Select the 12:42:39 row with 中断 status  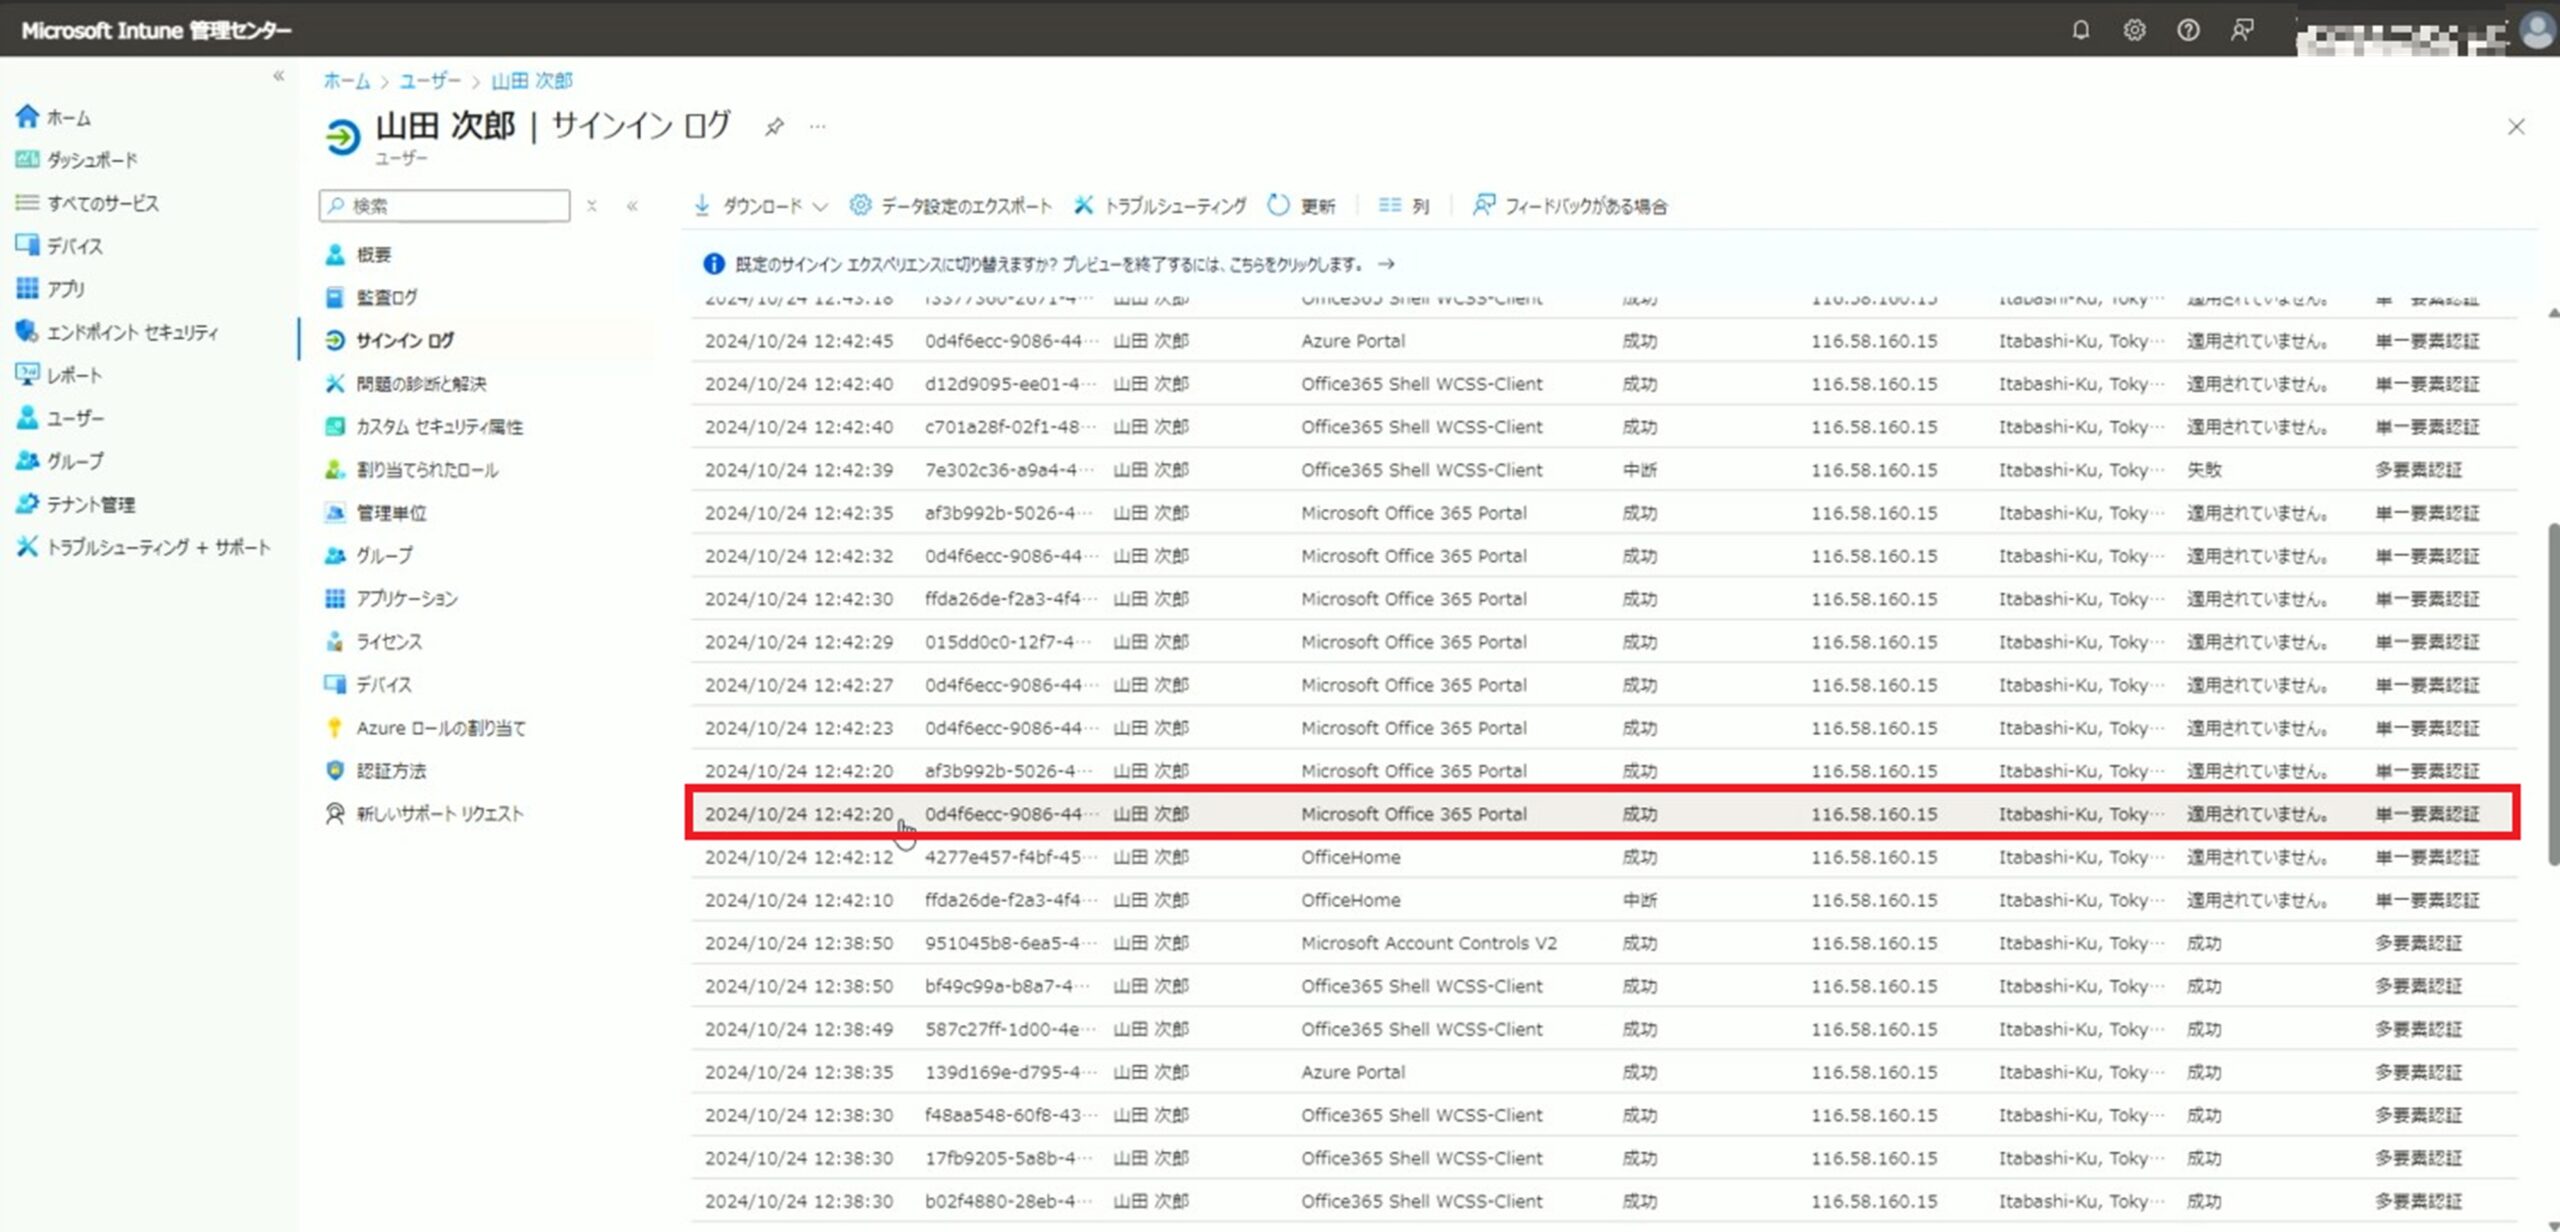point(1604,470)
